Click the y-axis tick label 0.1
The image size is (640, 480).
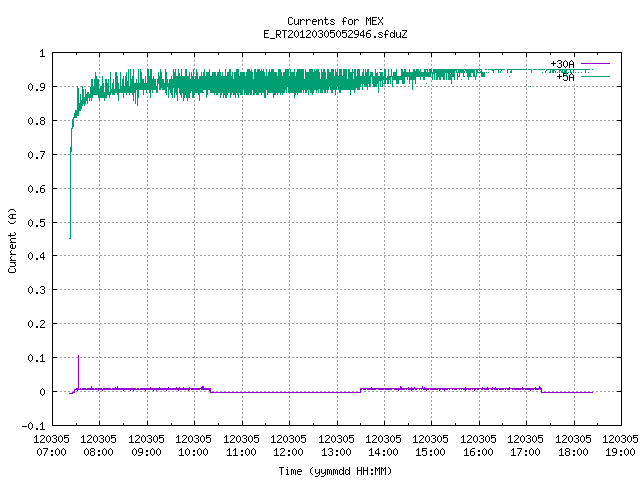pos(36,358)
